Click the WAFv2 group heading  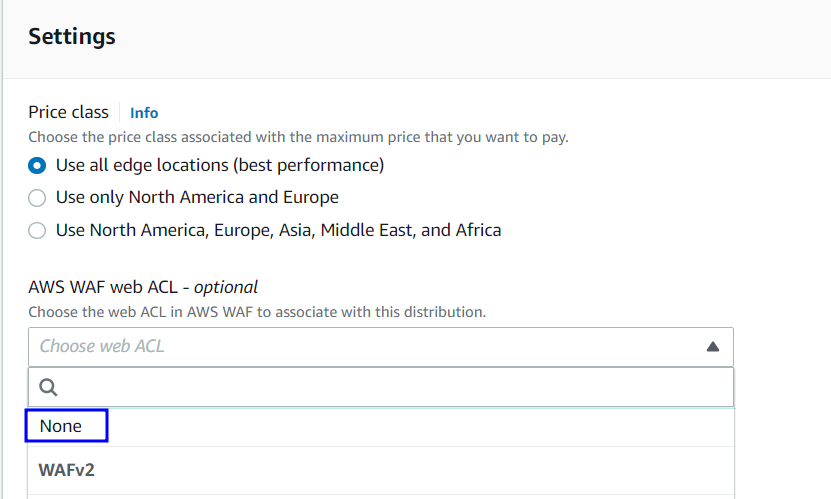click(67, 469)
